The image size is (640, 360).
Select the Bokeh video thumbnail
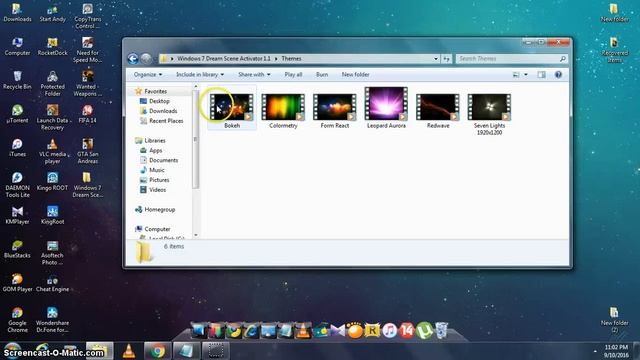coord(232,107)
